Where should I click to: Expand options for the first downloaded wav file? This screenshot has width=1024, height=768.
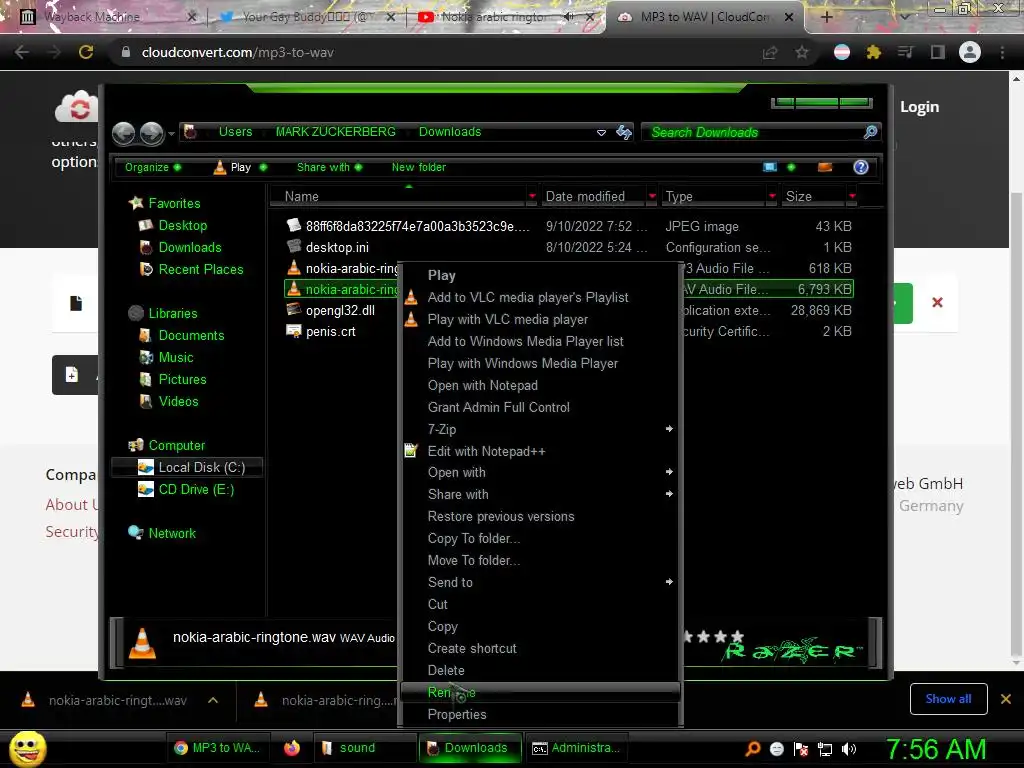click(213, 700)
